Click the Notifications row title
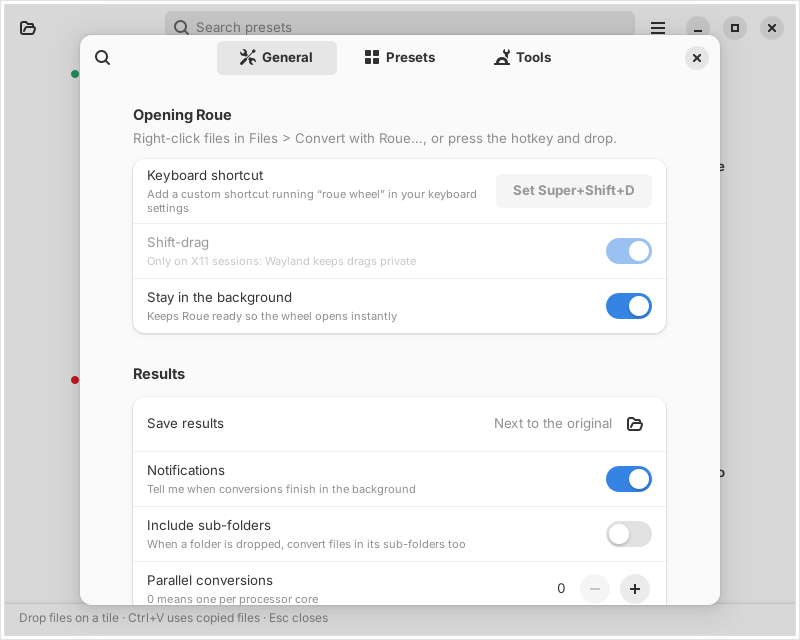The image size is (800, 640). (x=186, y=471)
